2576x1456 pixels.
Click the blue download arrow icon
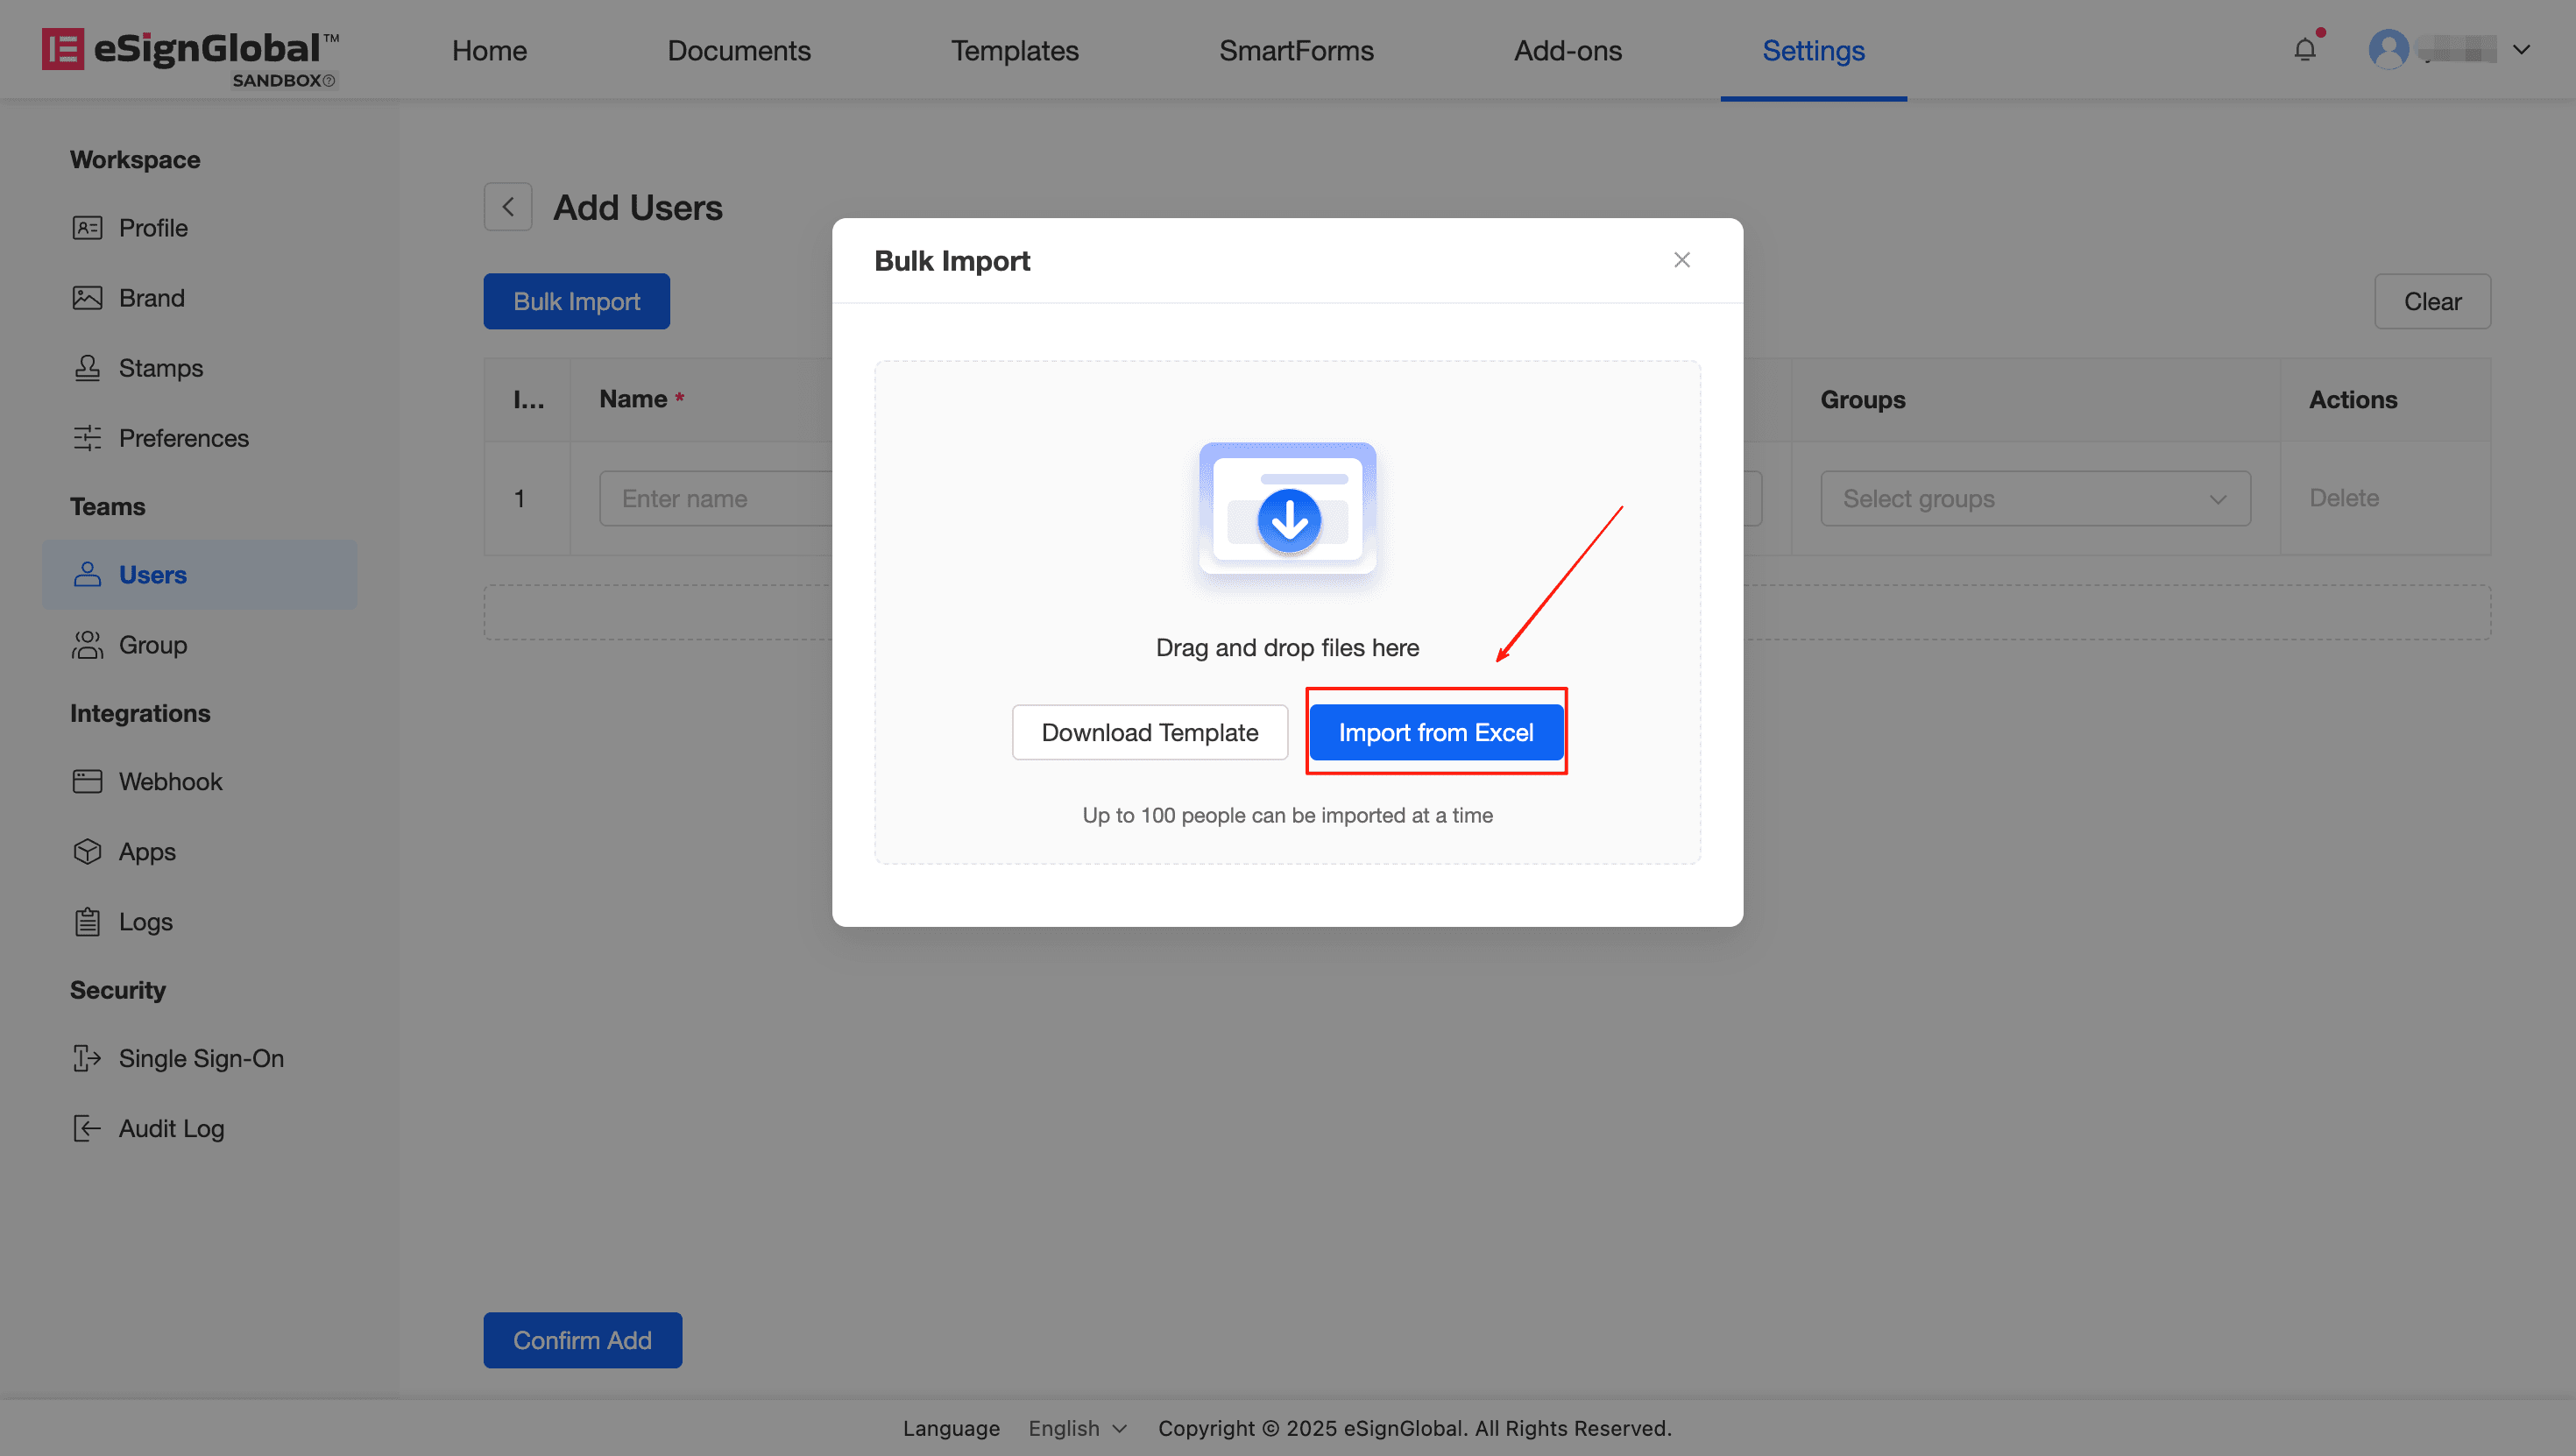(x=1288, y=520)
